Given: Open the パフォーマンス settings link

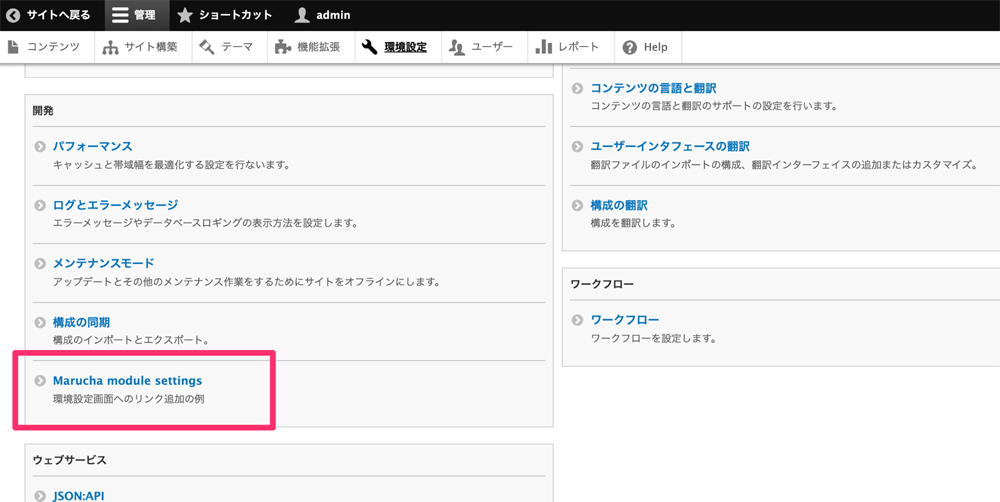Looking at the screenshot, I should (x=92, y=147).
